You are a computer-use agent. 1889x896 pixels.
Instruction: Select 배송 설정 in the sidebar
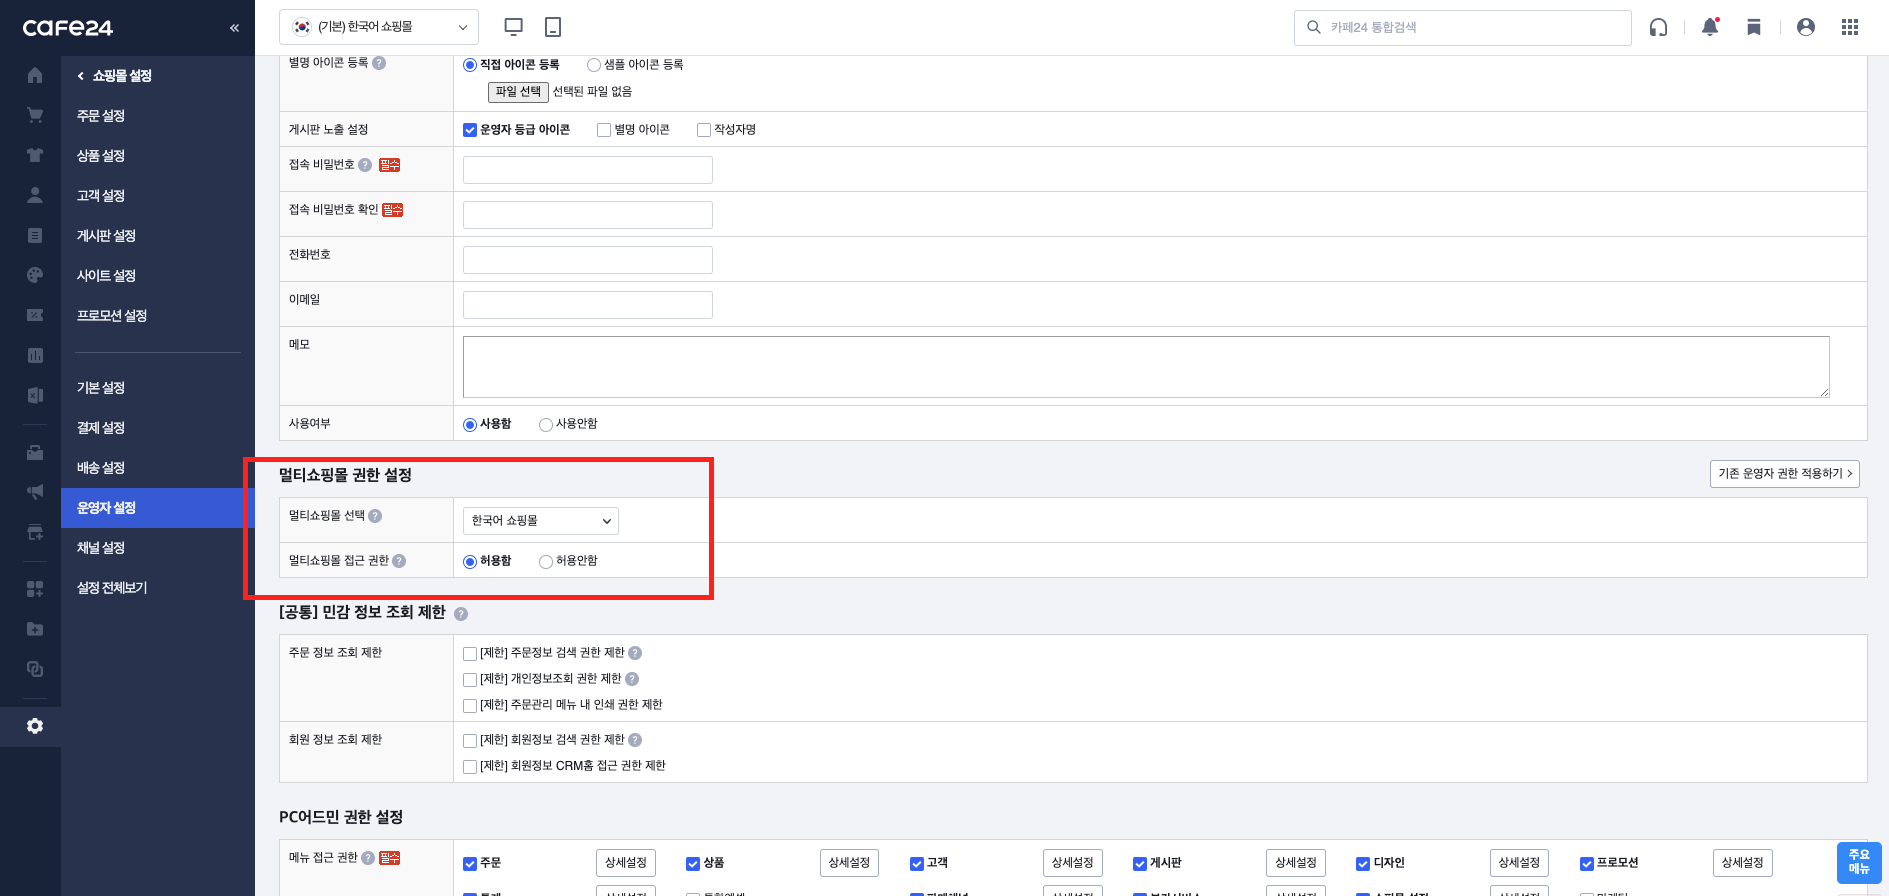(x=101, y=468)
